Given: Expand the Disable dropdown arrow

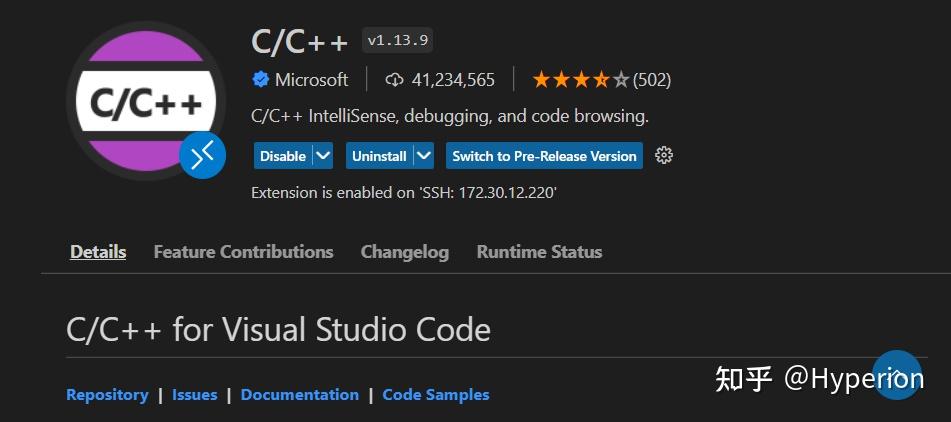Looking at the screenshot, I should click(323, 156).
